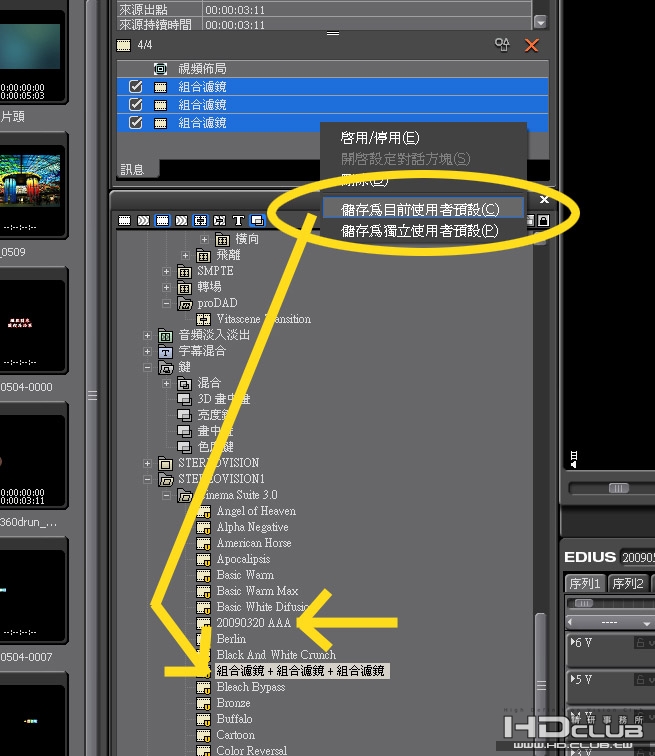655x756 pixels.
Task: Click the highlighted third filmstrip toolbar icon
Action: [x=162, y=221]
